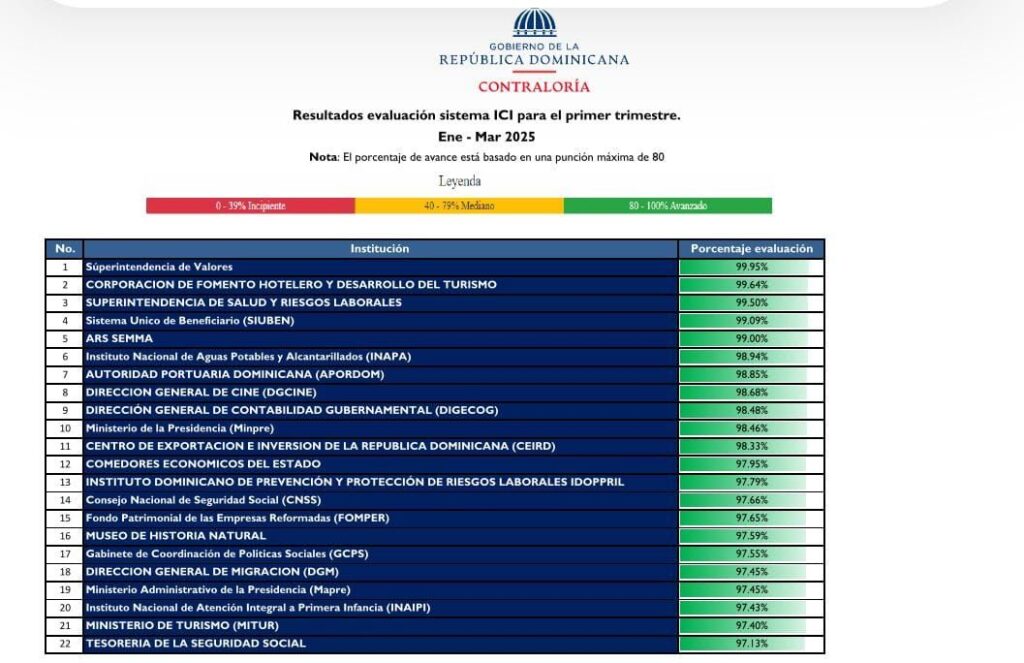Image resolution: width=1024 pixels, height=663 pixels.
Task: Click the 98.68% percentage cell
Action: pos(752,393)
